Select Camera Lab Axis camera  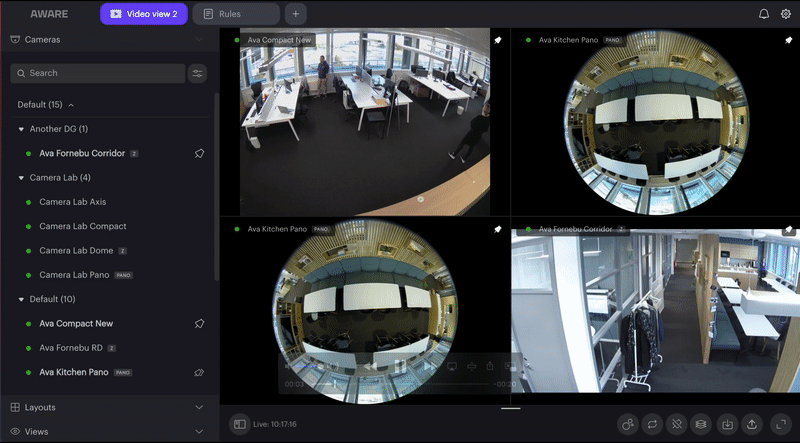tap(73, 202)
